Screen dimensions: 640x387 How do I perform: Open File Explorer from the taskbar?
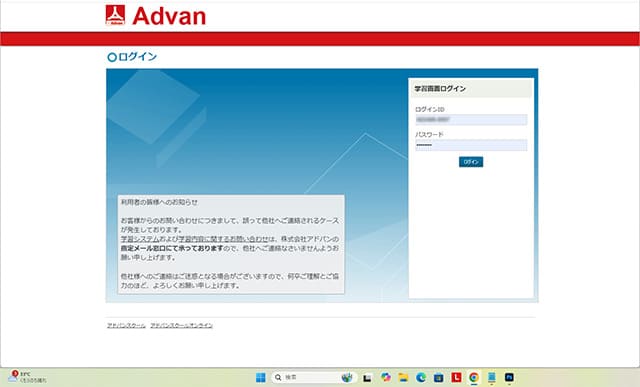pyautogui.click(x=403, y=378)
